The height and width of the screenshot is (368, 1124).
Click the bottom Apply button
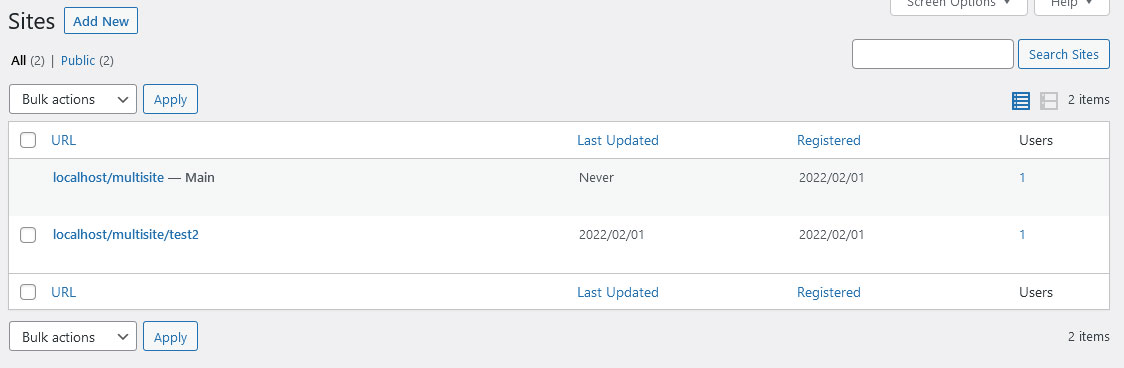171,336
